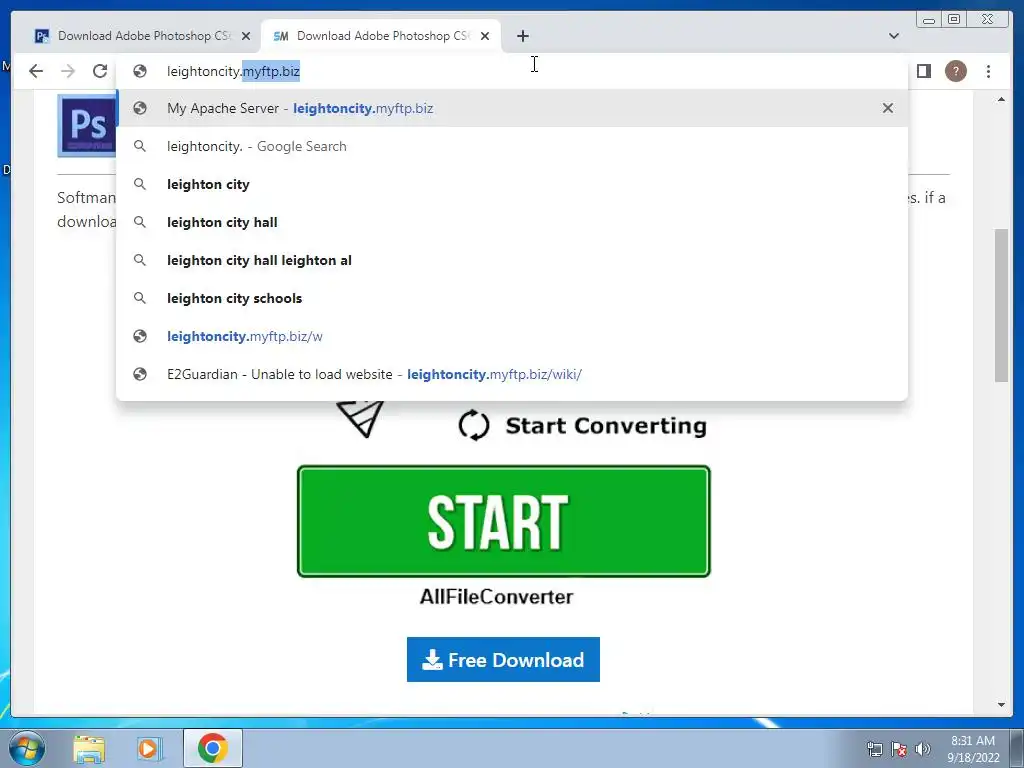Viewport: 1024px width, 768px height.
Task: Open a new tab with the plus button
Action: click(x=522, y=36)
